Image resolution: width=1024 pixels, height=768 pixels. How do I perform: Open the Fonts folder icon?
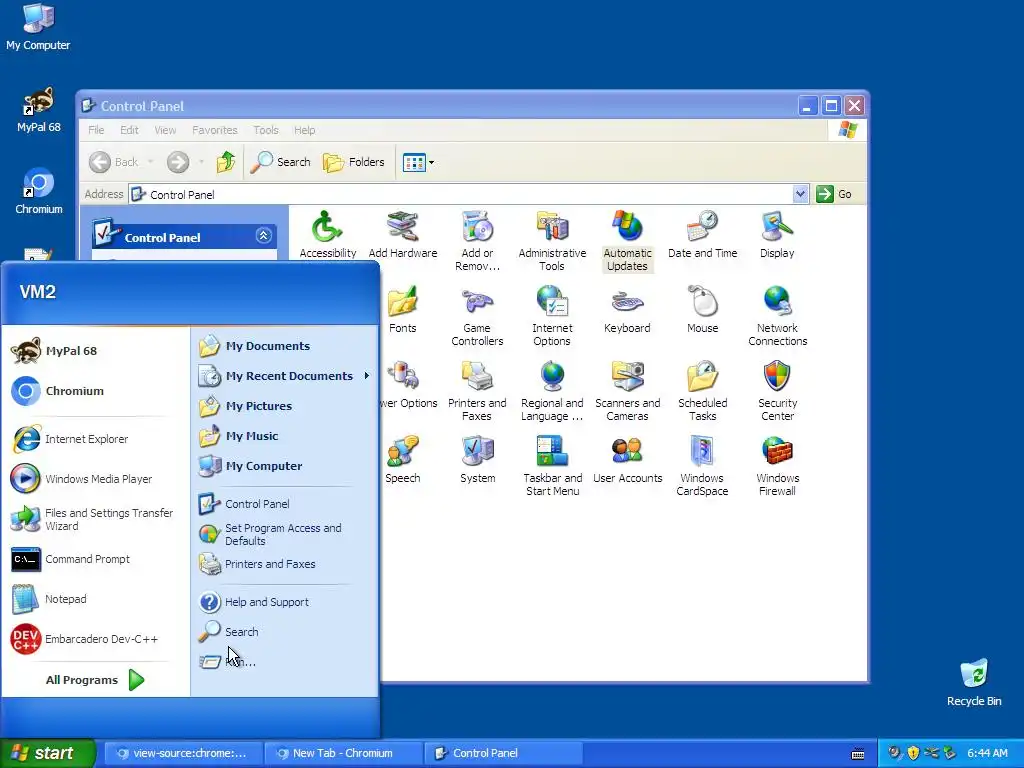click(x=402, y=310)
